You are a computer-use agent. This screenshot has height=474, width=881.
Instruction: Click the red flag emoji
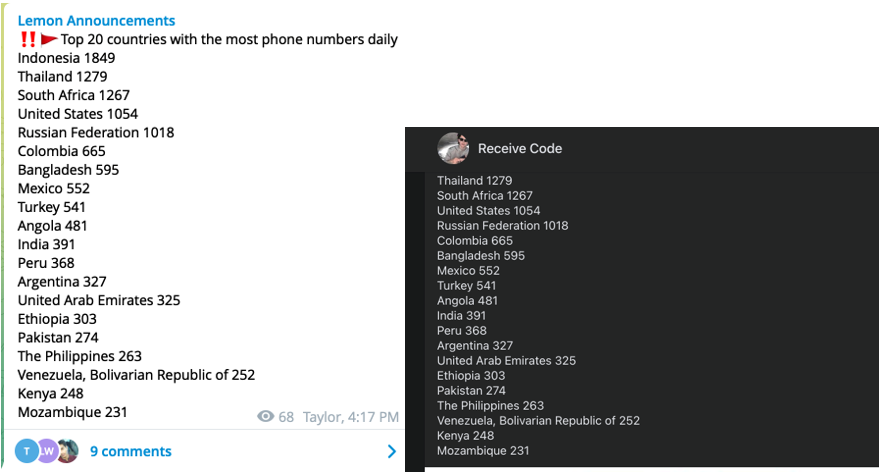49,40
